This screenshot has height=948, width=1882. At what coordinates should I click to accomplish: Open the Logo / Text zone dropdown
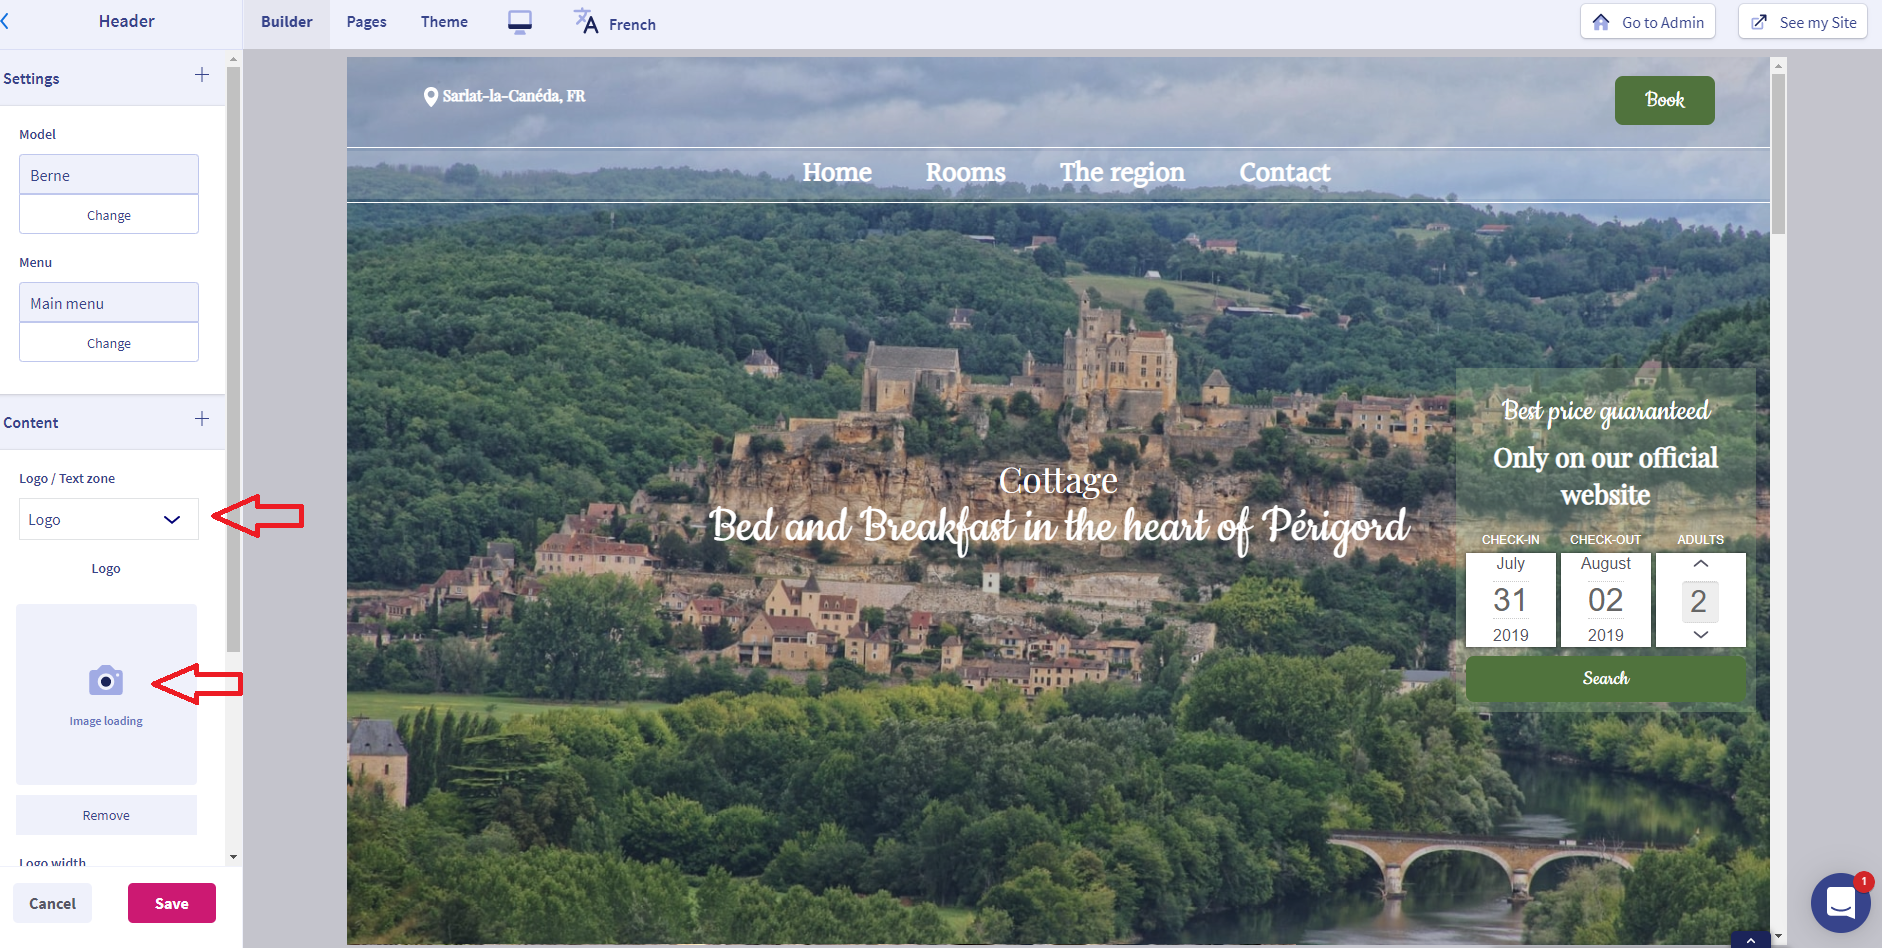coord(108,519)
